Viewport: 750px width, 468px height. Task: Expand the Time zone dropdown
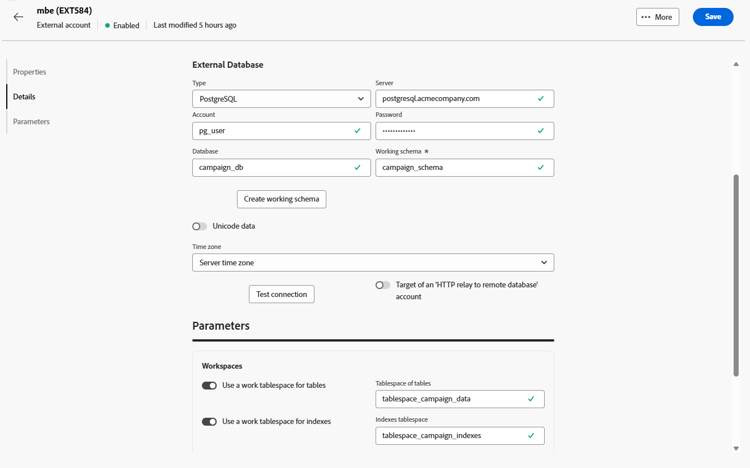[373, 263]
